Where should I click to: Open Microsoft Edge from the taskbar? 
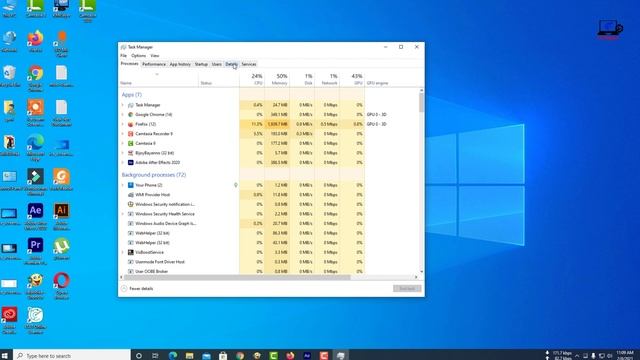click(173, 356)
